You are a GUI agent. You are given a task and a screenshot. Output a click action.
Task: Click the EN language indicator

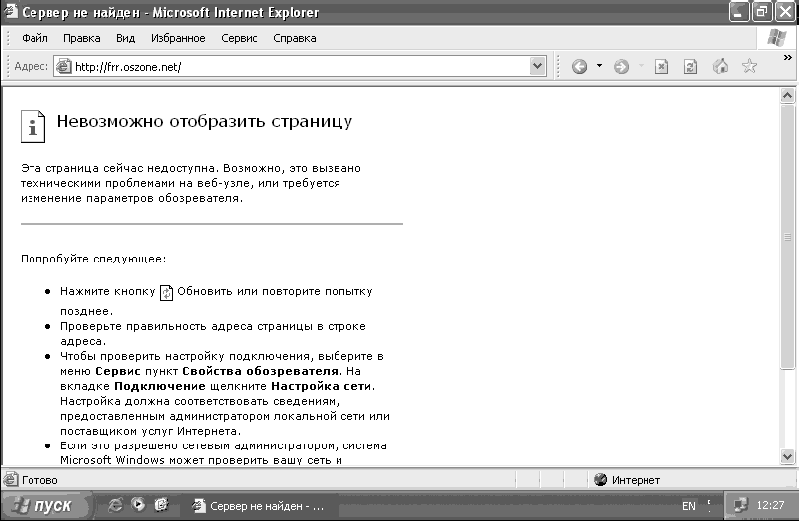(x=688, y=506)
